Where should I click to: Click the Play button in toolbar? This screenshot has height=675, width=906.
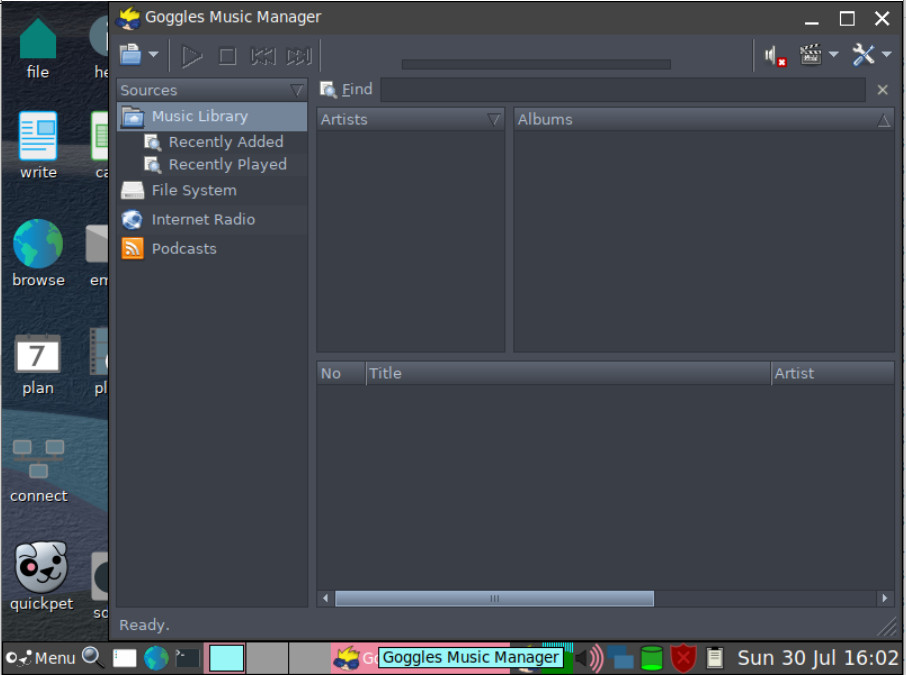tap(191, 56)
